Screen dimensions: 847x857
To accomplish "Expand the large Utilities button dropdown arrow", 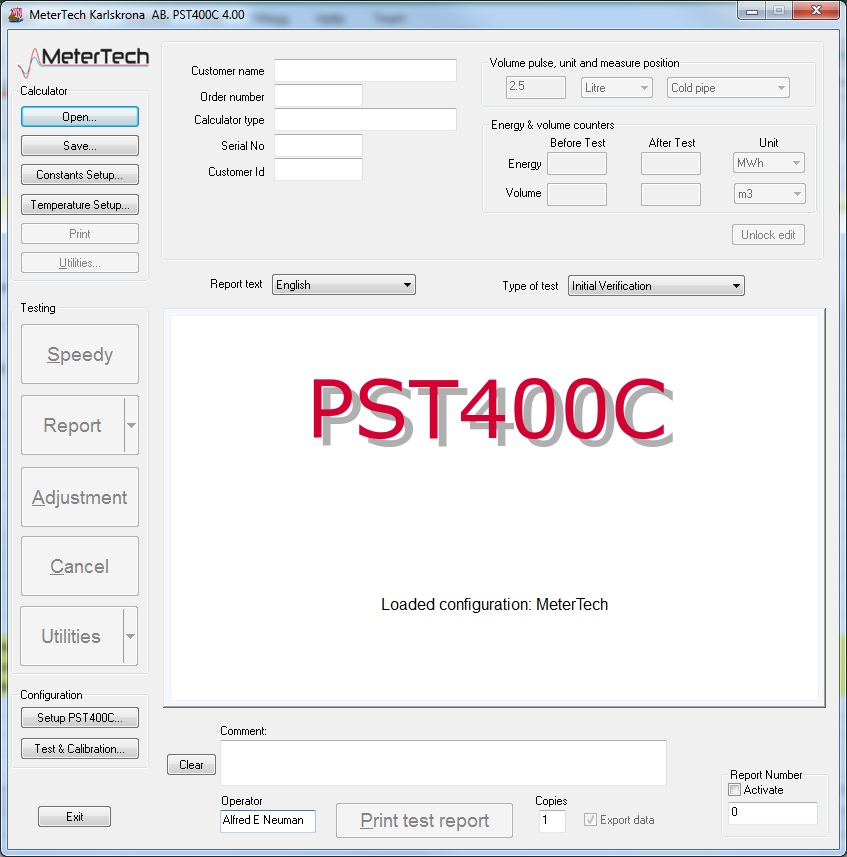I will point(130,636).
